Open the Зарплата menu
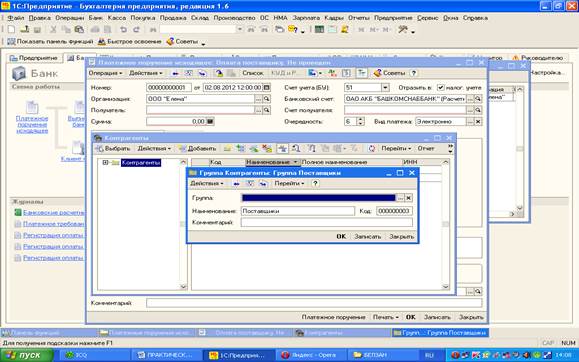Image resolution: width=579 pixels, height=362 pixels. point(306,18)
